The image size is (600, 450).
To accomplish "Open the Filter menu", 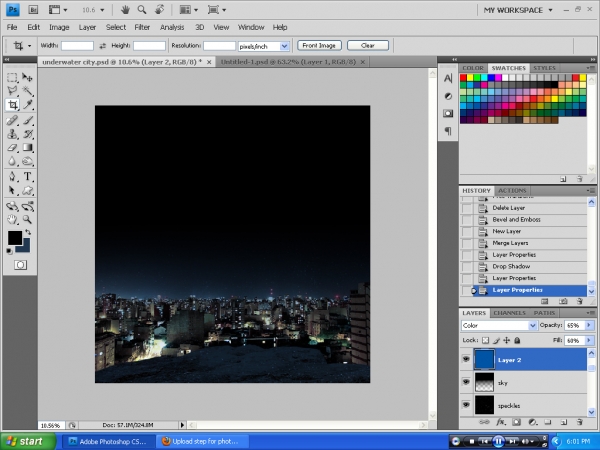I will pyautogui.click(x=142, y=27).
